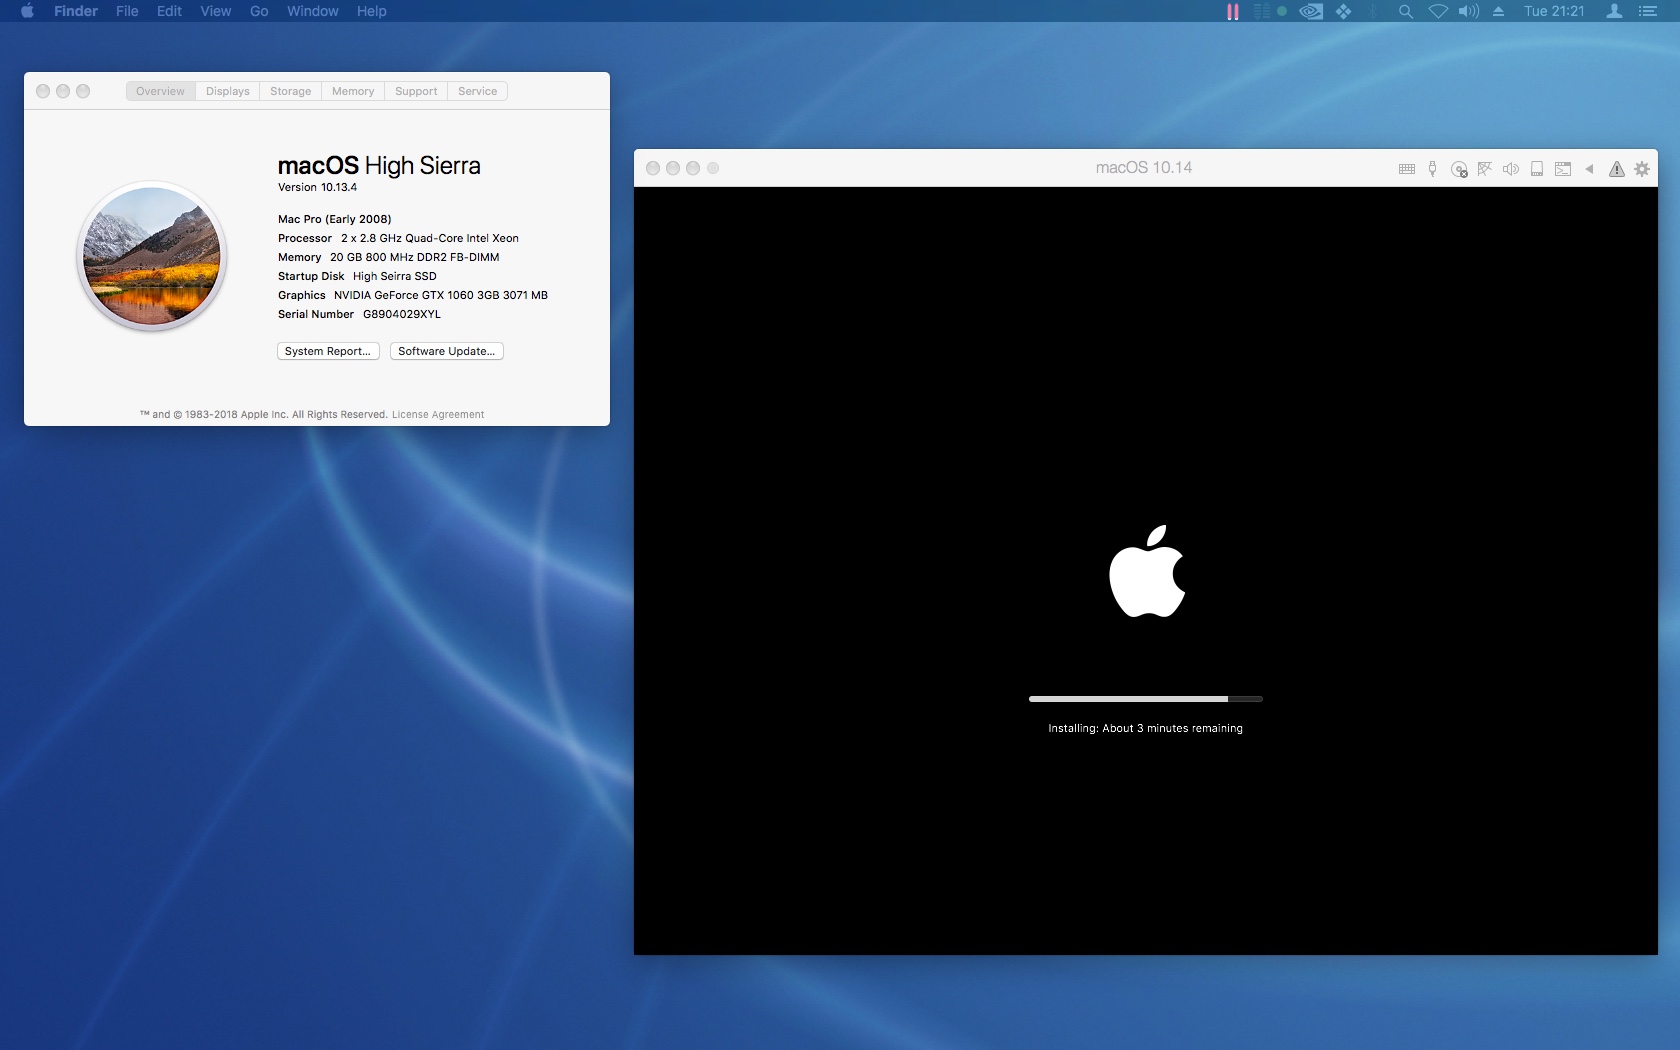
Task: Click the macOS 10.14 window title
Action: tap(1144, 168)
